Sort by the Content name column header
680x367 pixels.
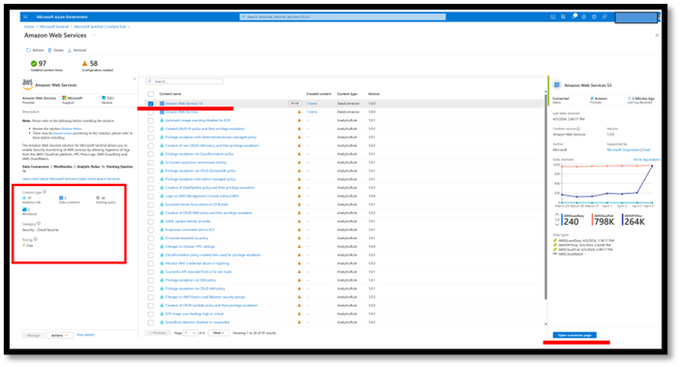point(170,94)
